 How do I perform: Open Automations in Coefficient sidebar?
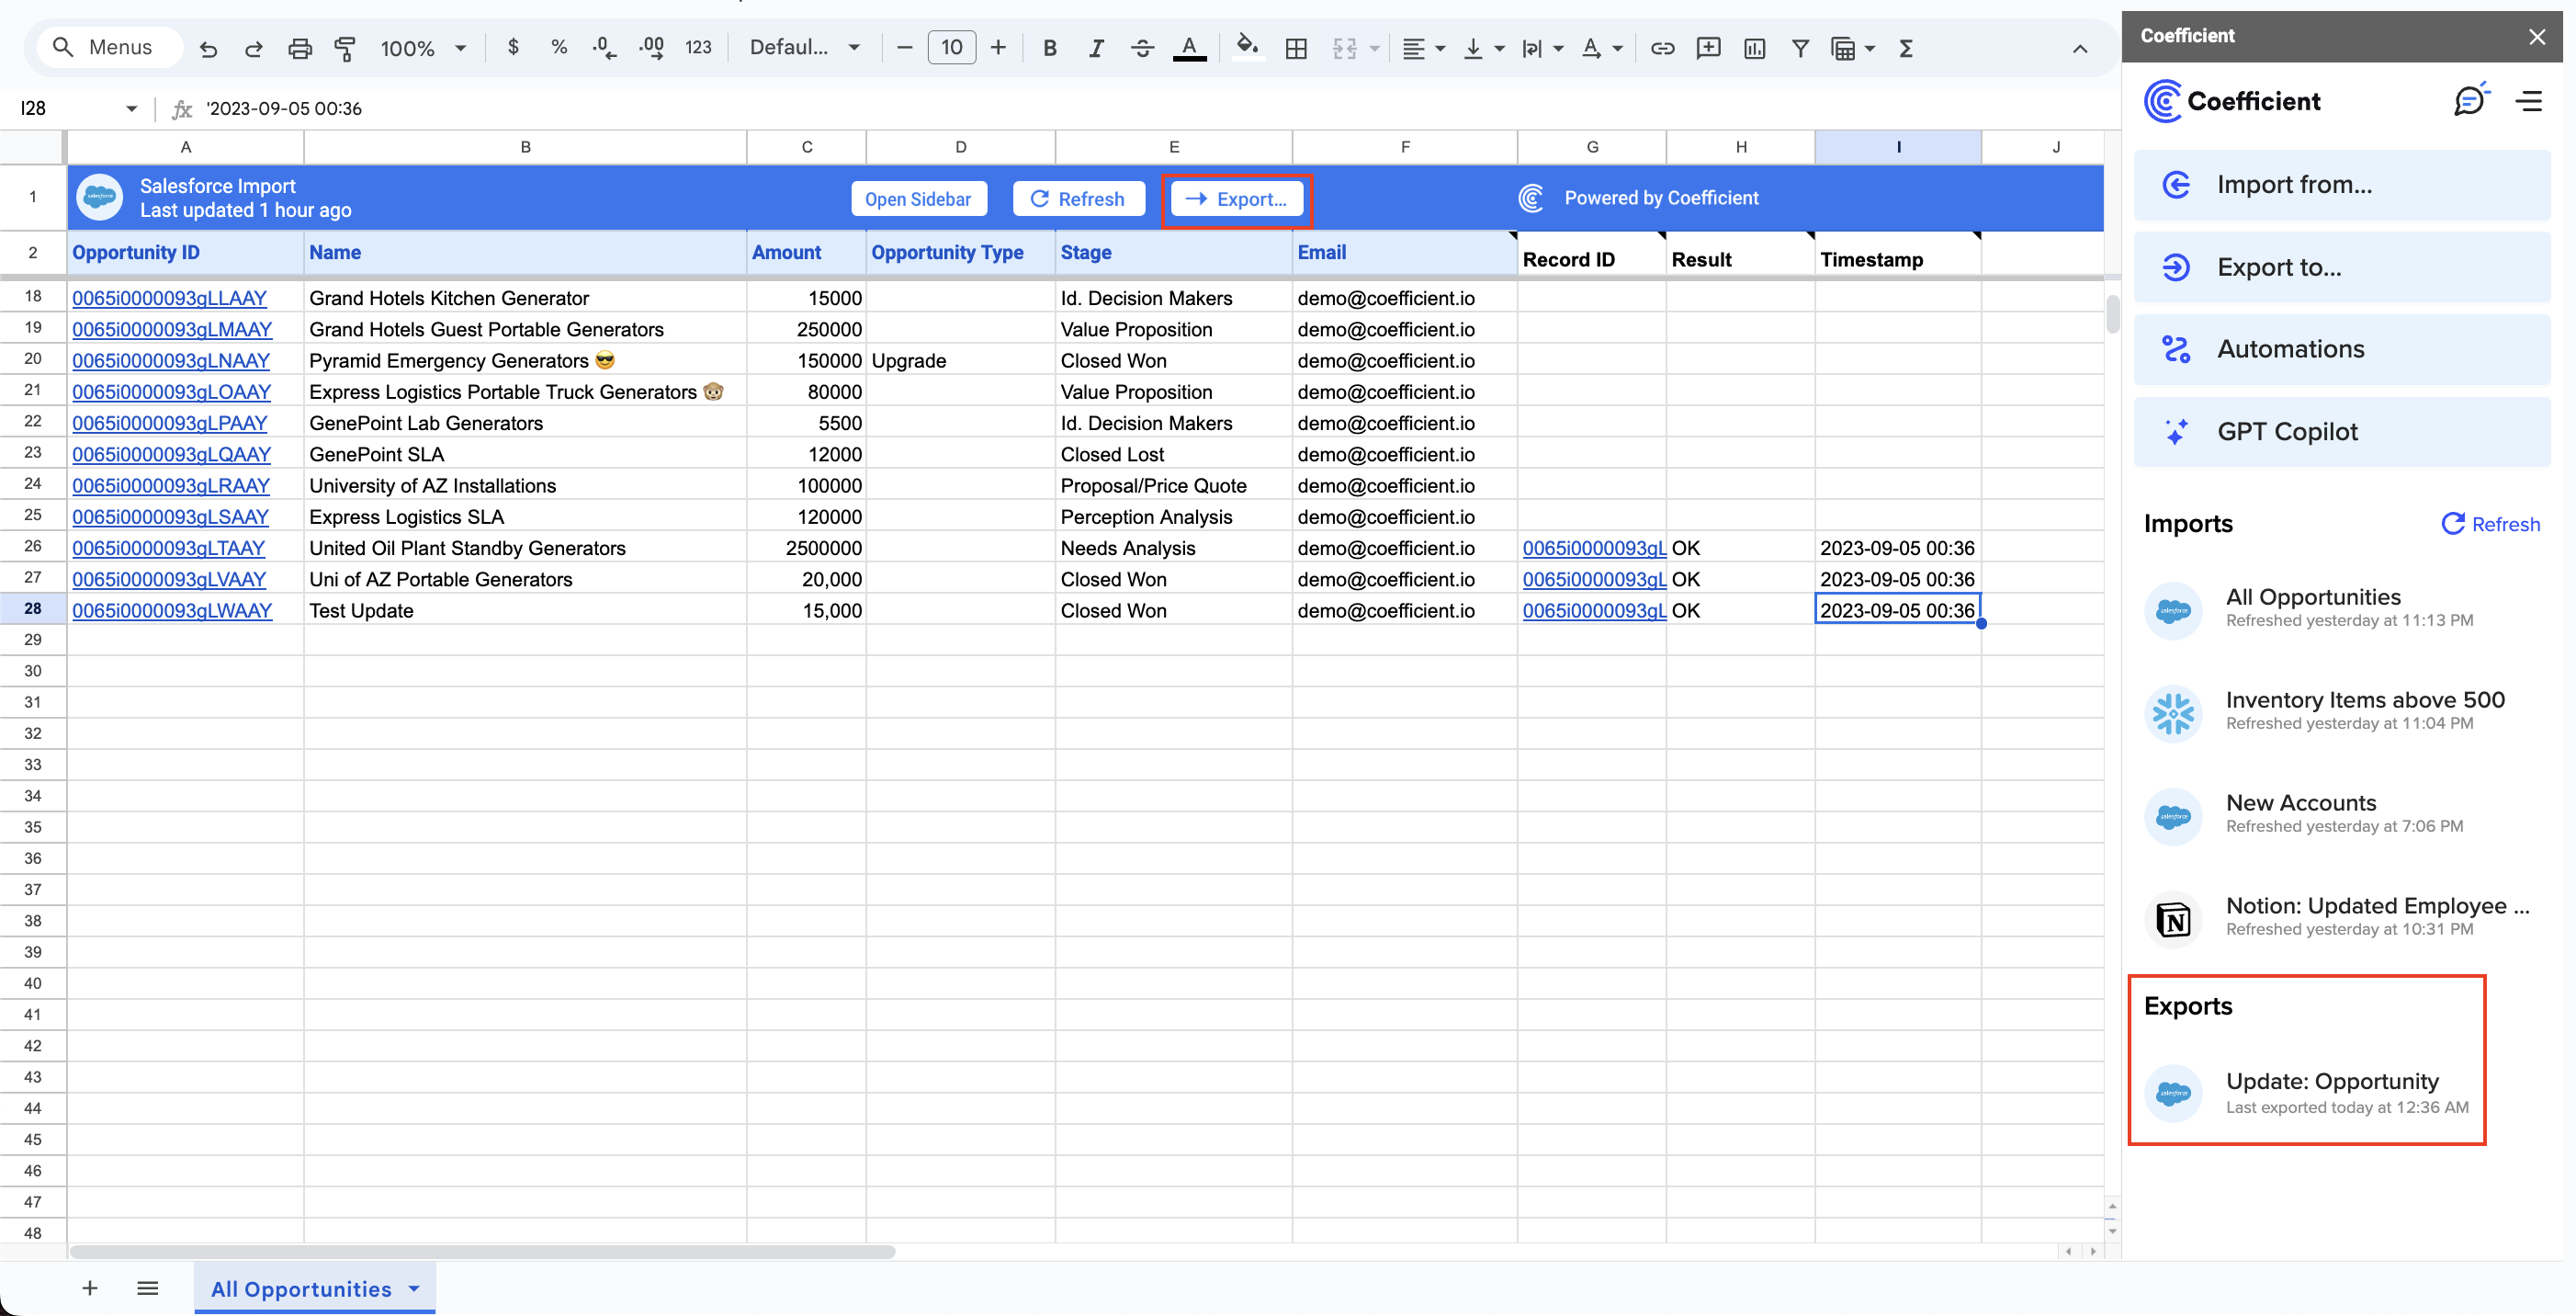(x=2342, y=349)
